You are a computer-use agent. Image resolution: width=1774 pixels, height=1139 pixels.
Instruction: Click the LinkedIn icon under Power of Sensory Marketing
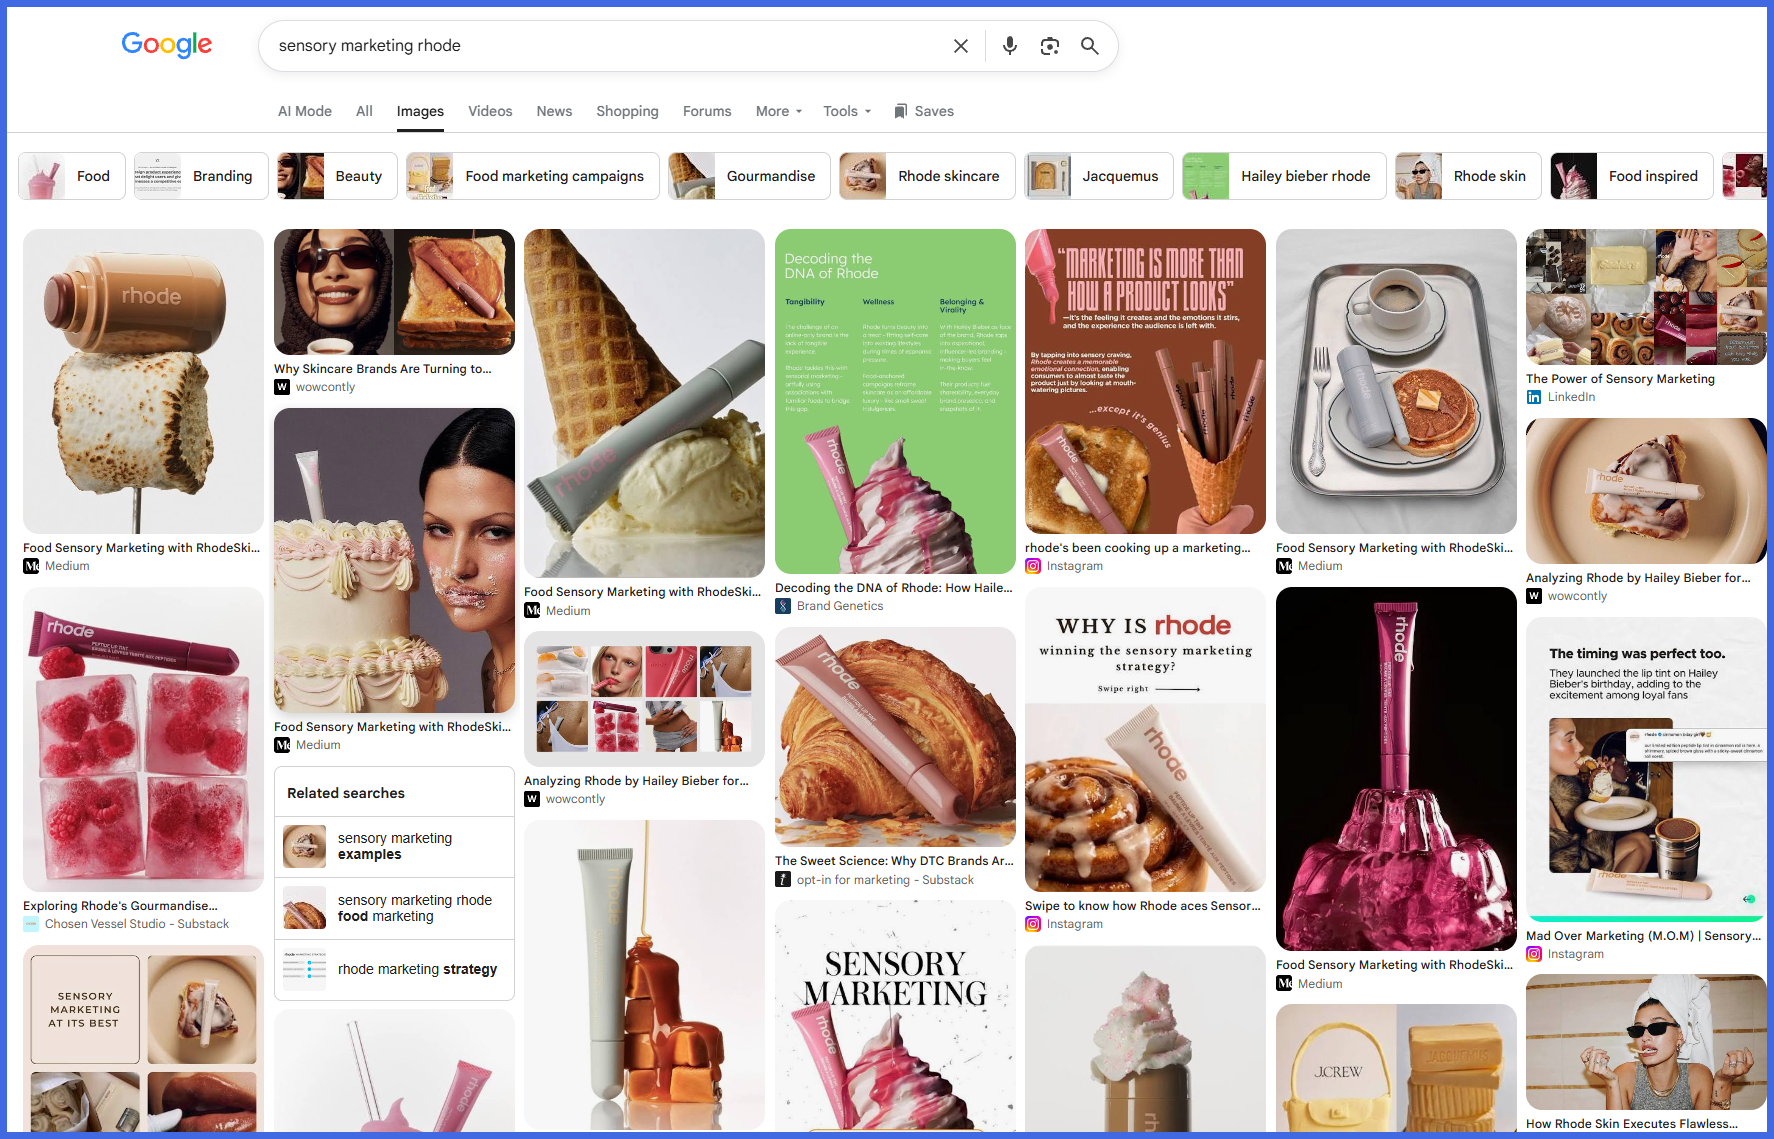point(1534,397)
